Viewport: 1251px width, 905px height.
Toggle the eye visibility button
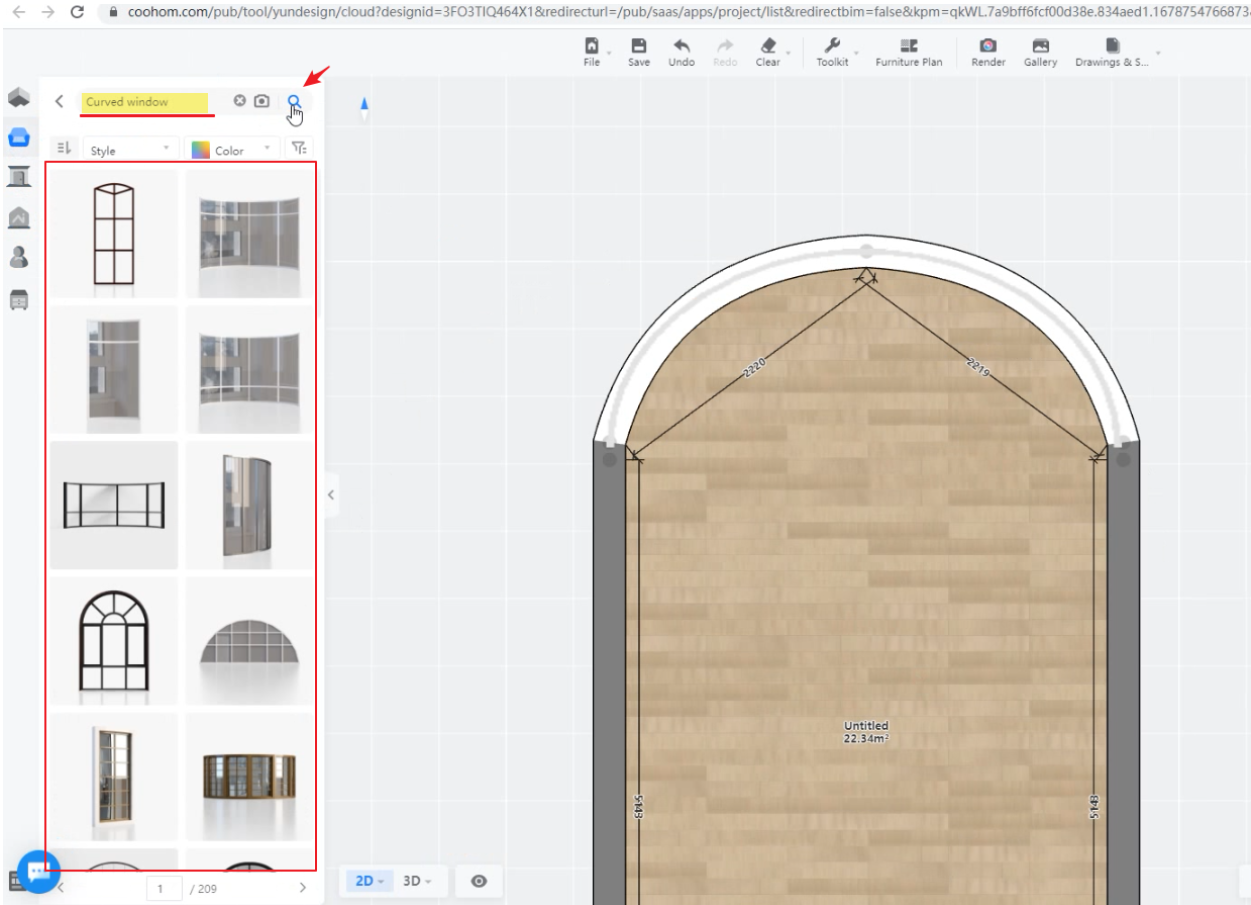(x=479, y=881)
